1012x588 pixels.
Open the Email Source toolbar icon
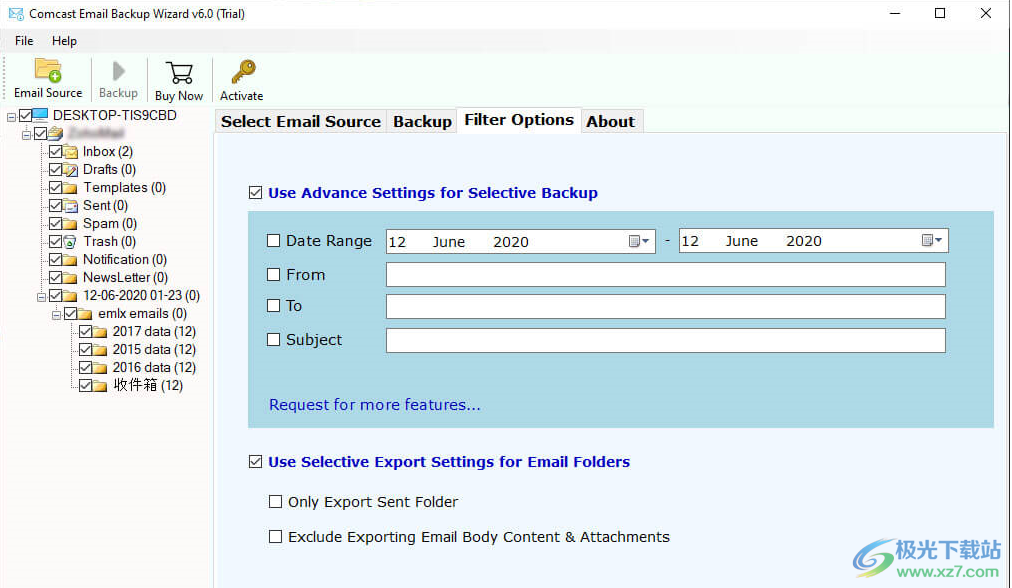coord(48,70)
